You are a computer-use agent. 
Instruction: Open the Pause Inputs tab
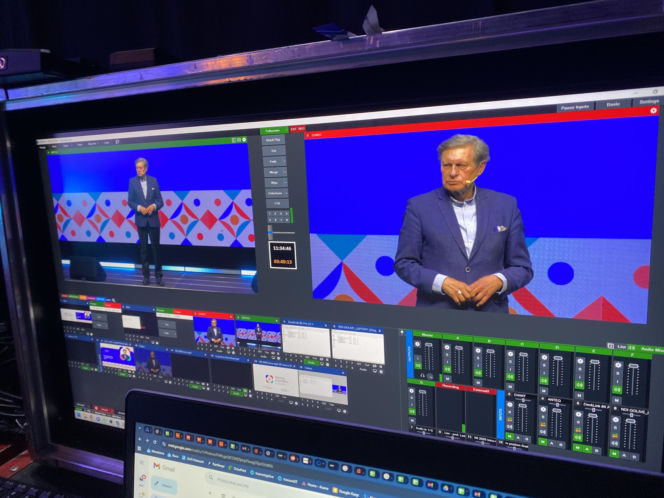[x=575, y=106]
